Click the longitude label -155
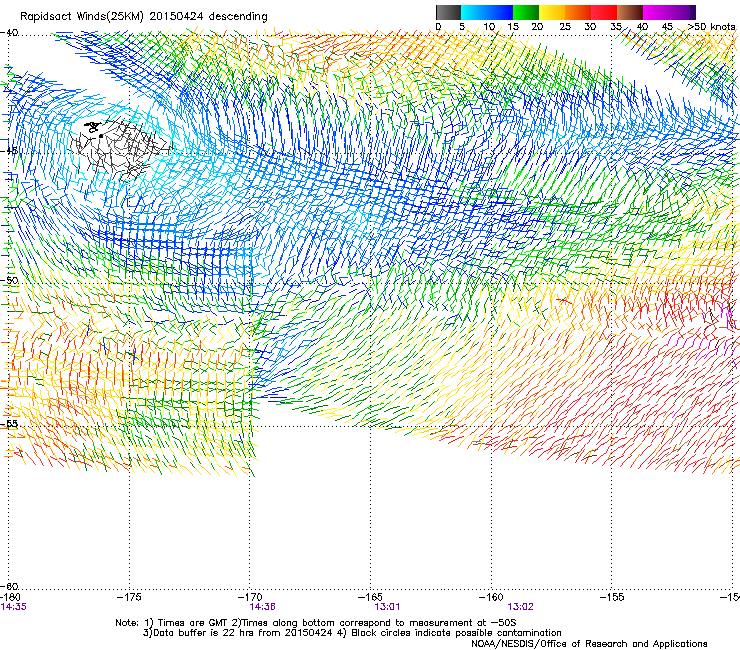740x650 pixels. 612,598
